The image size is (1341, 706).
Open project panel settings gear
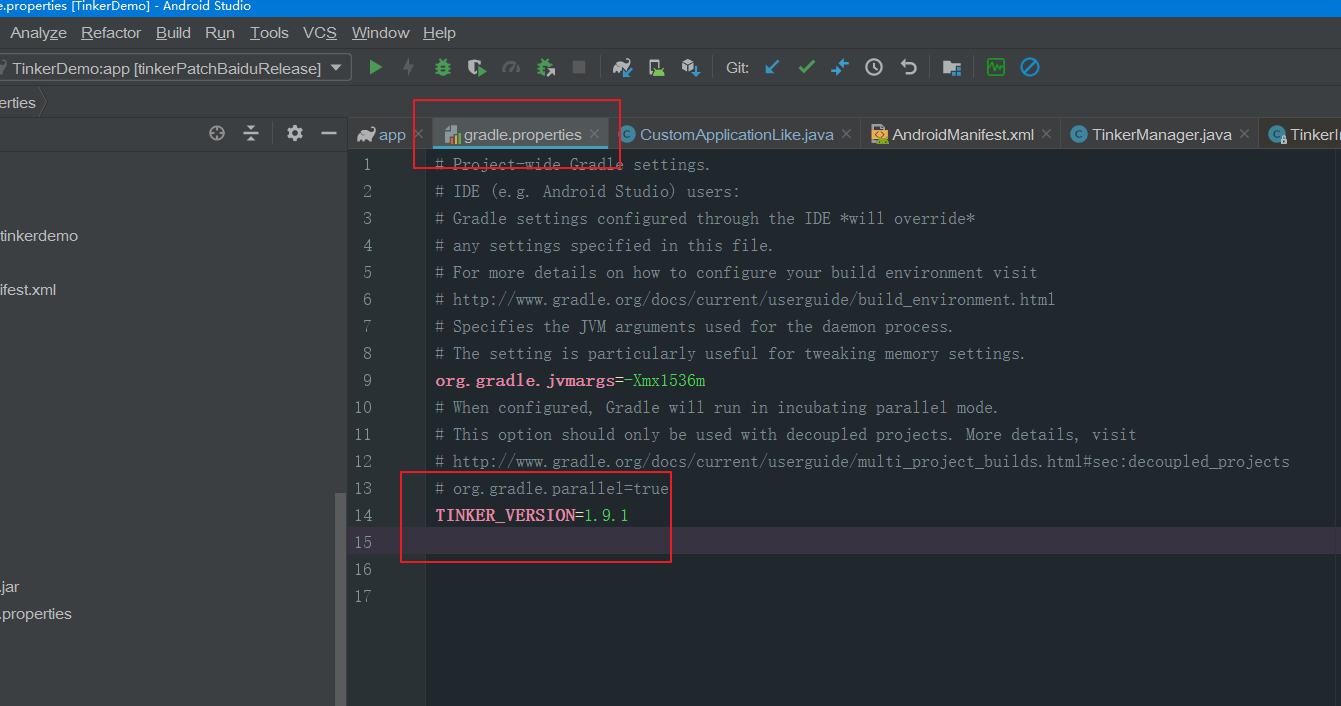click(x=294, y=133)
